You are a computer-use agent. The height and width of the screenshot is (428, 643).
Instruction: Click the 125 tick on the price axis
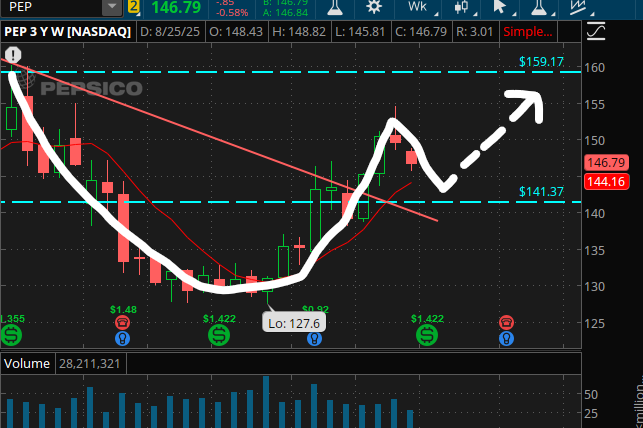pyautogui.click(x=594, y=323)
